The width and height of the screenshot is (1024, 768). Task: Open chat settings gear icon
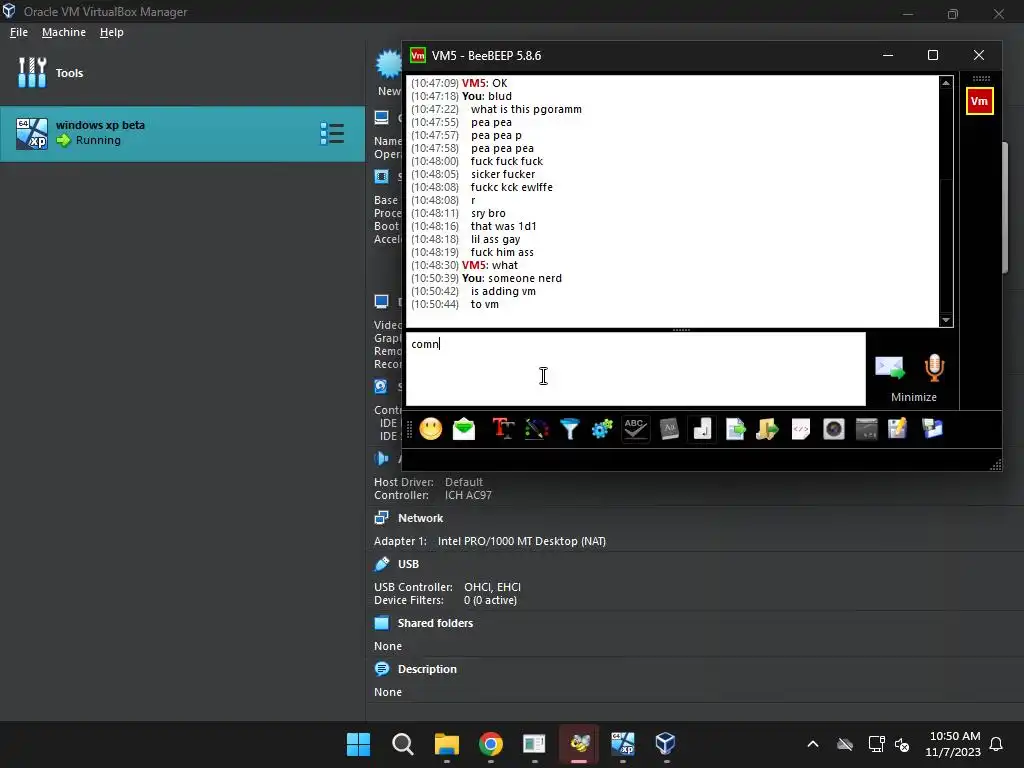tap(602, 429)
